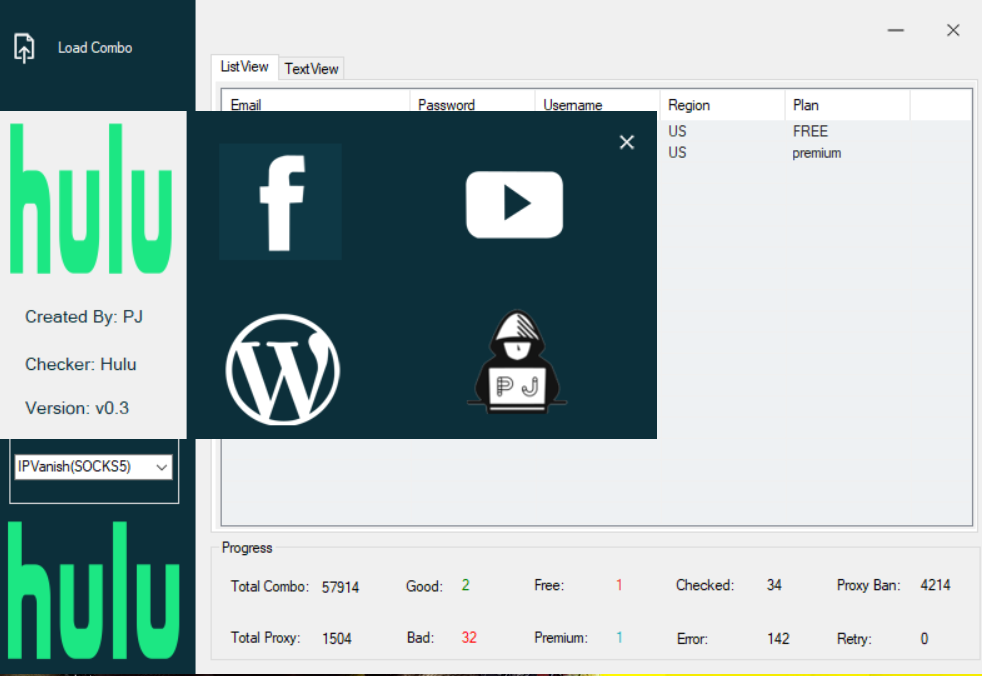Open the Facebook icon link
The height and width of the screenshot is (676, 982).
pos(281,202)
